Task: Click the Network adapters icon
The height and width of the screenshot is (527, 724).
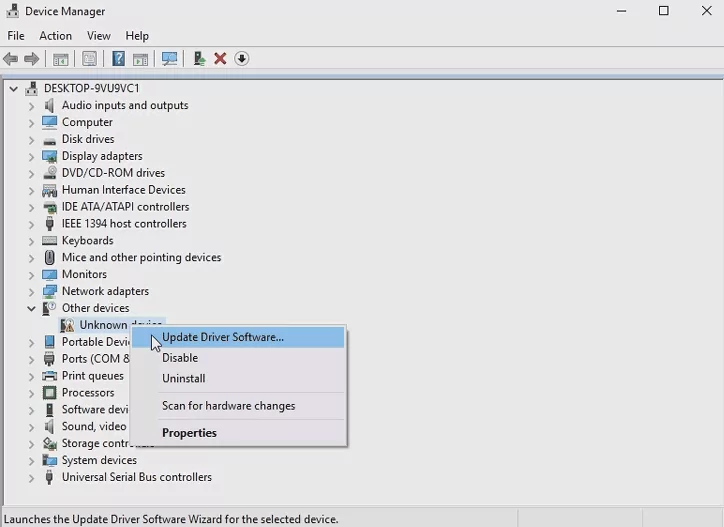Action: (x=49, y=291)
